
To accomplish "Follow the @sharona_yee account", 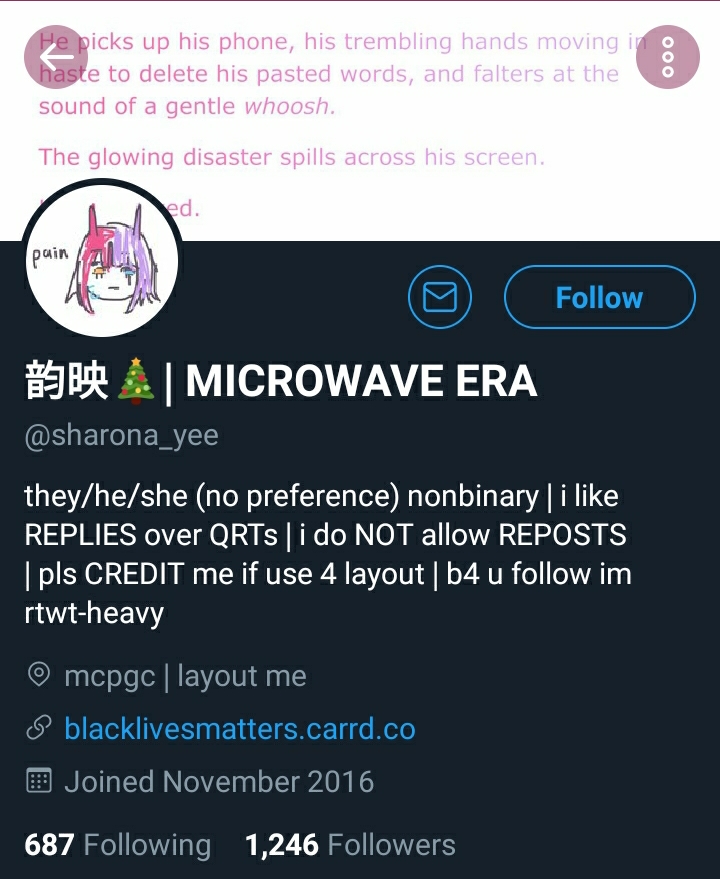I will [599, 297].
